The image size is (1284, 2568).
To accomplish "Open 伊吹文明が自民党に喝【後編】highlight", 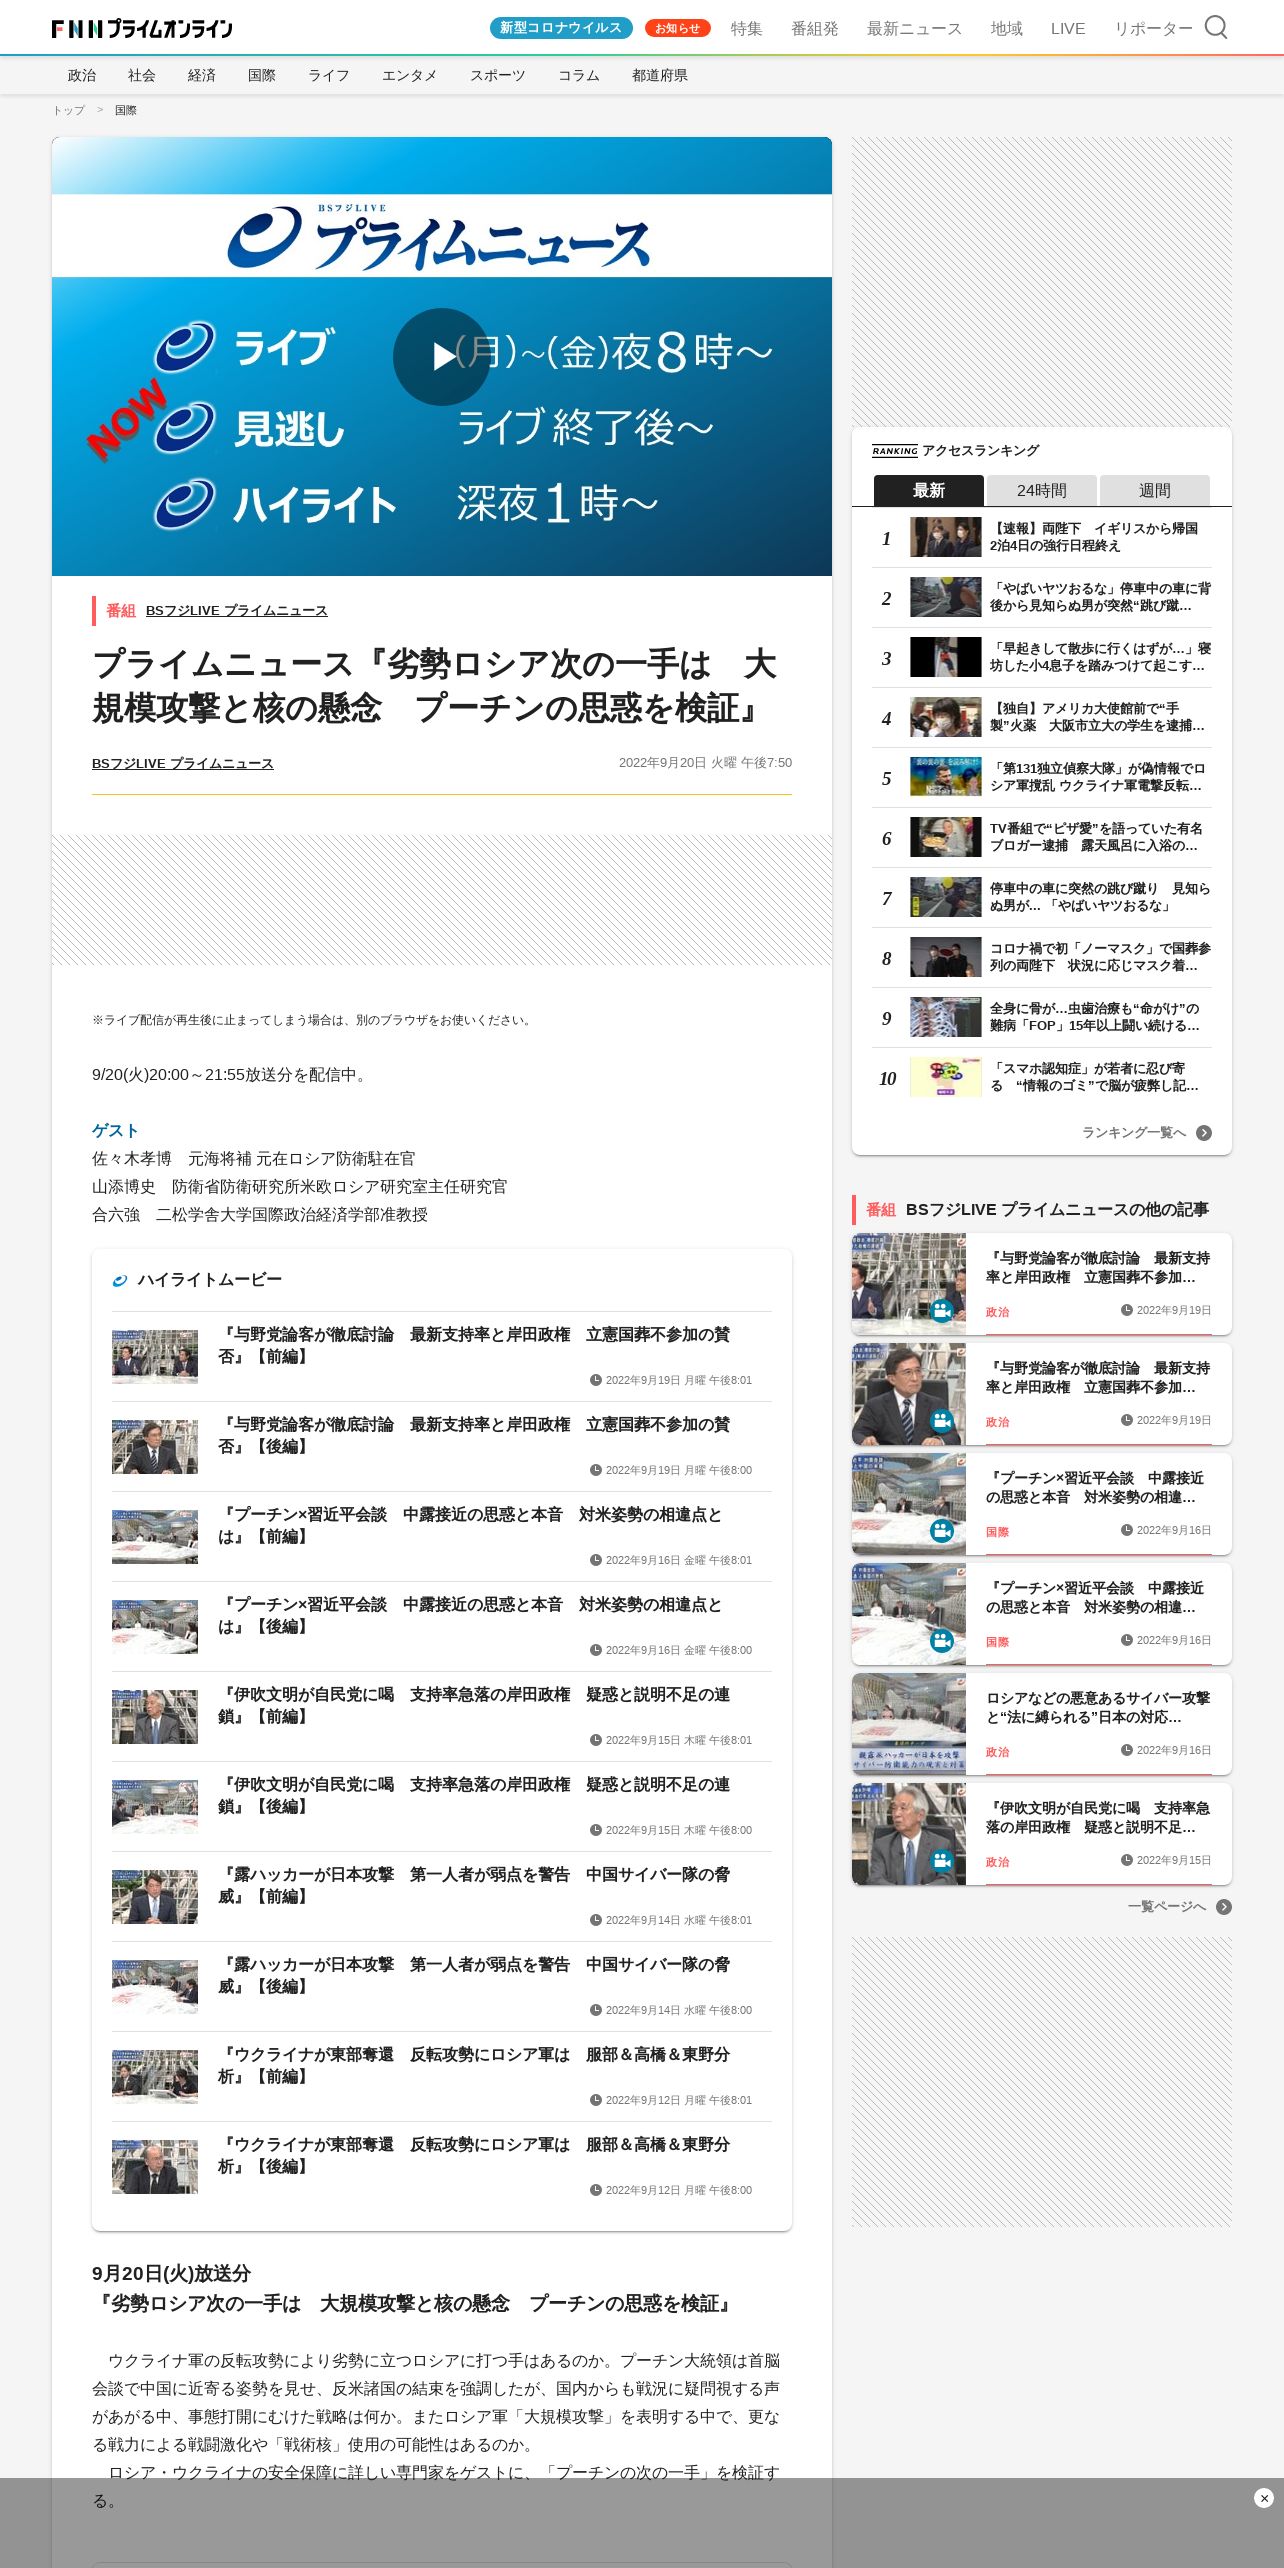I will point(442,1806).
